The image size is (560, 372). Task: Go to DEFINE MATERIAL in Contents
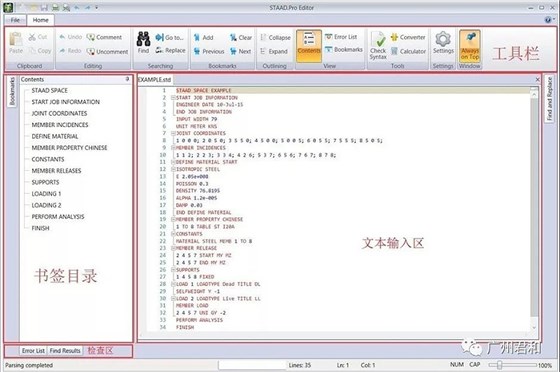click(x=55, y=136)
